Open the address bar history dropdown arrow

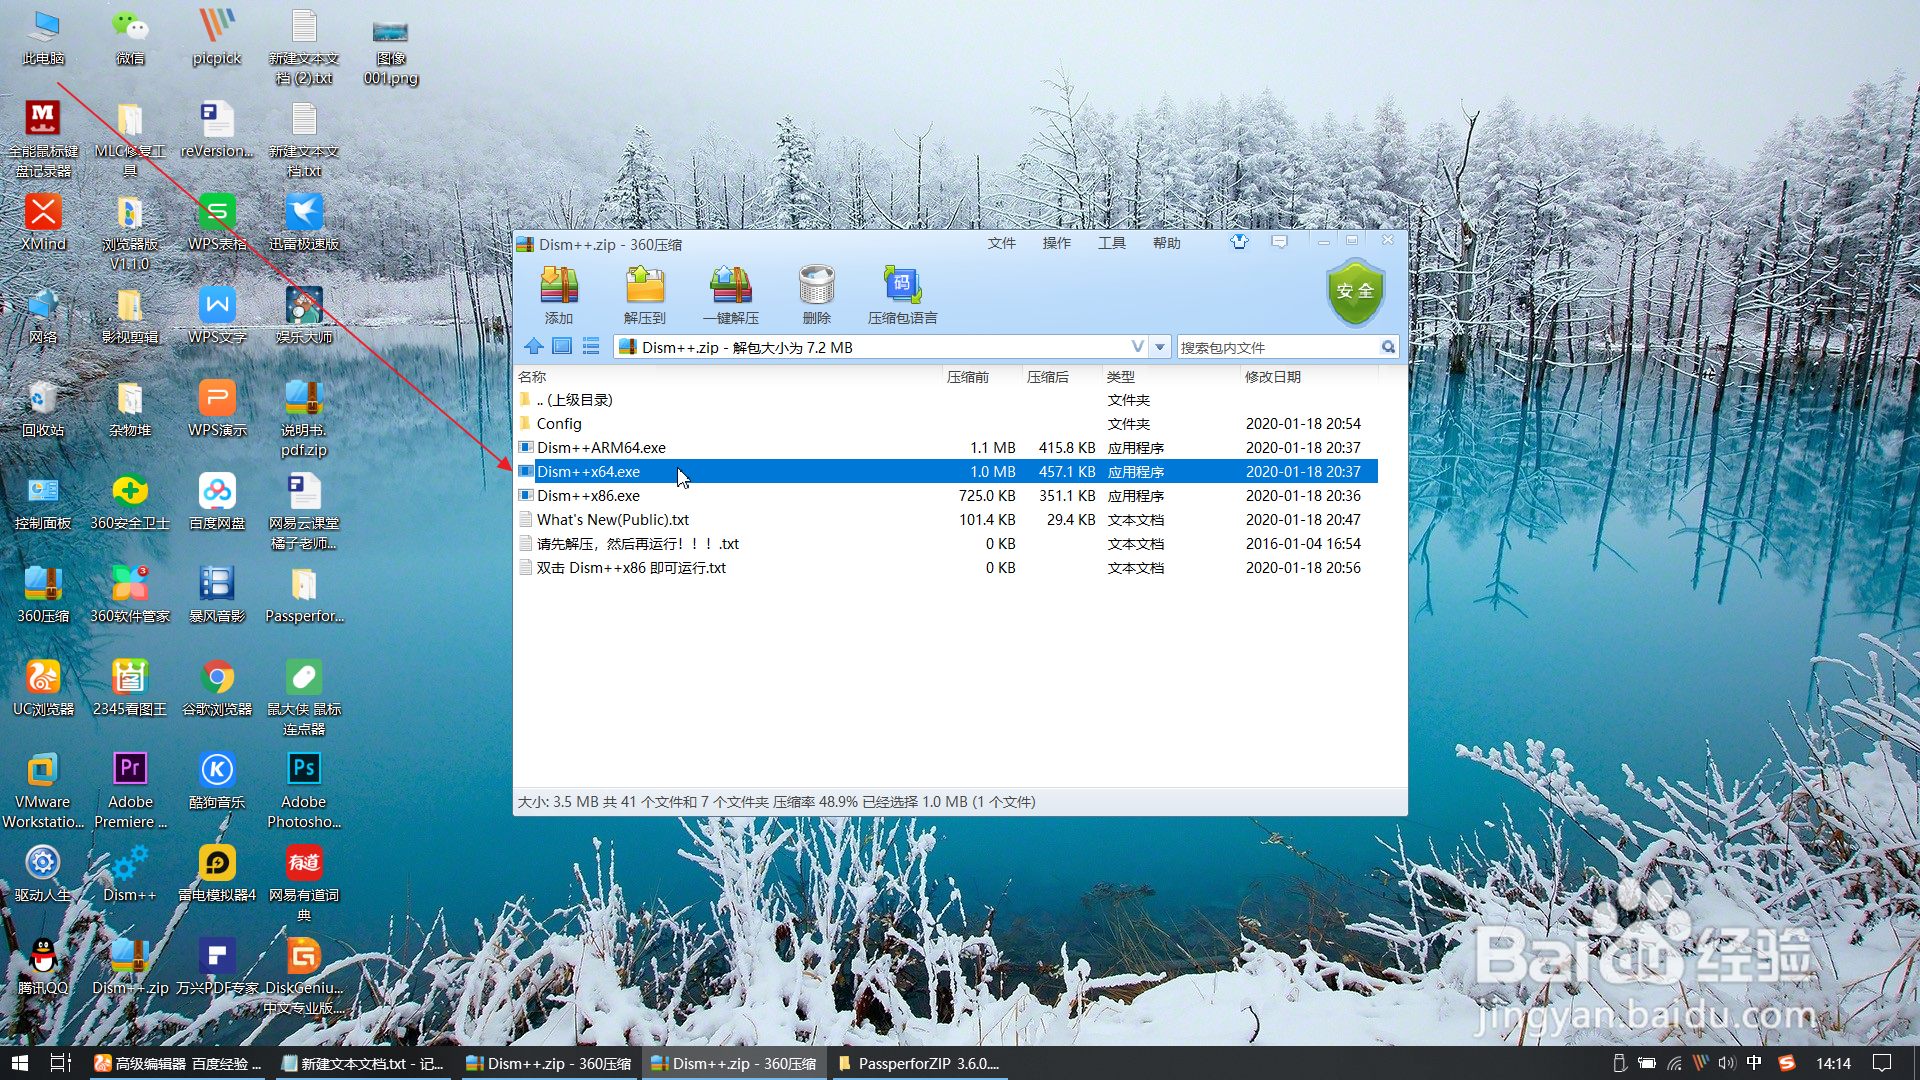pyautogui.click(x=1159, y=346)
